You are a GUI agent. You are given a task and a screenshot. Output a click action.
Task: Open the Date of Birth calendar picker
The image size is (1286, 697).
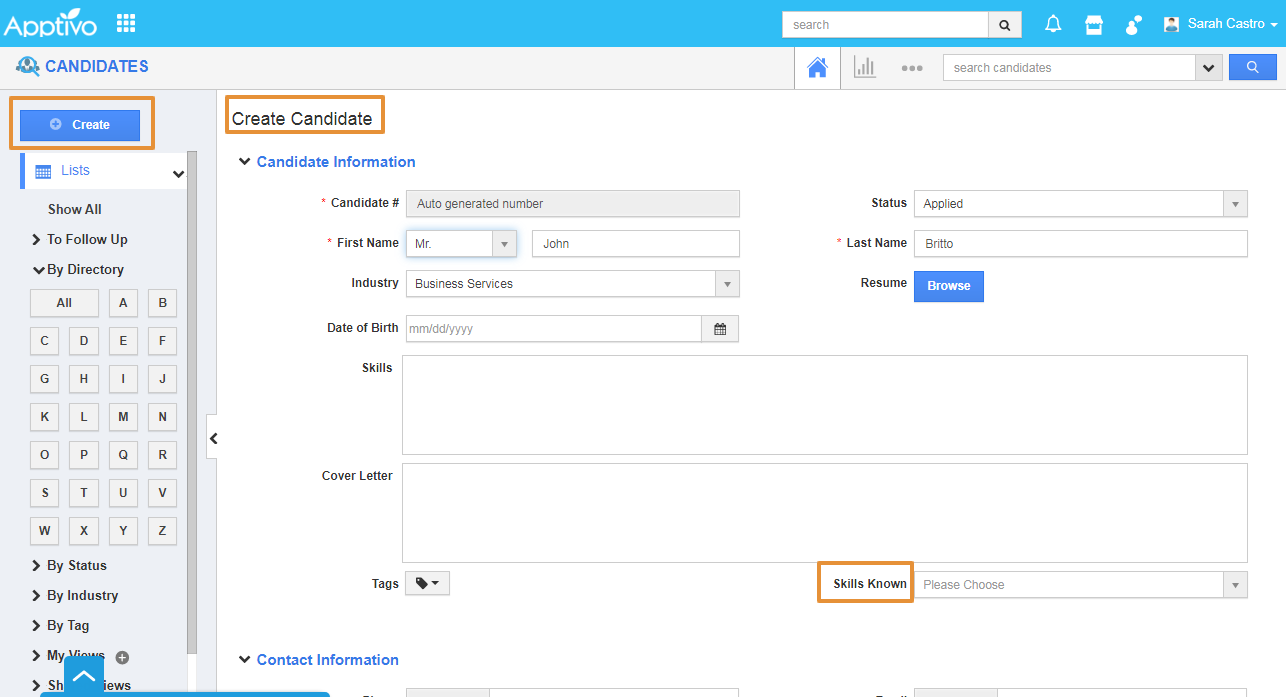click(x=720, y=329)
